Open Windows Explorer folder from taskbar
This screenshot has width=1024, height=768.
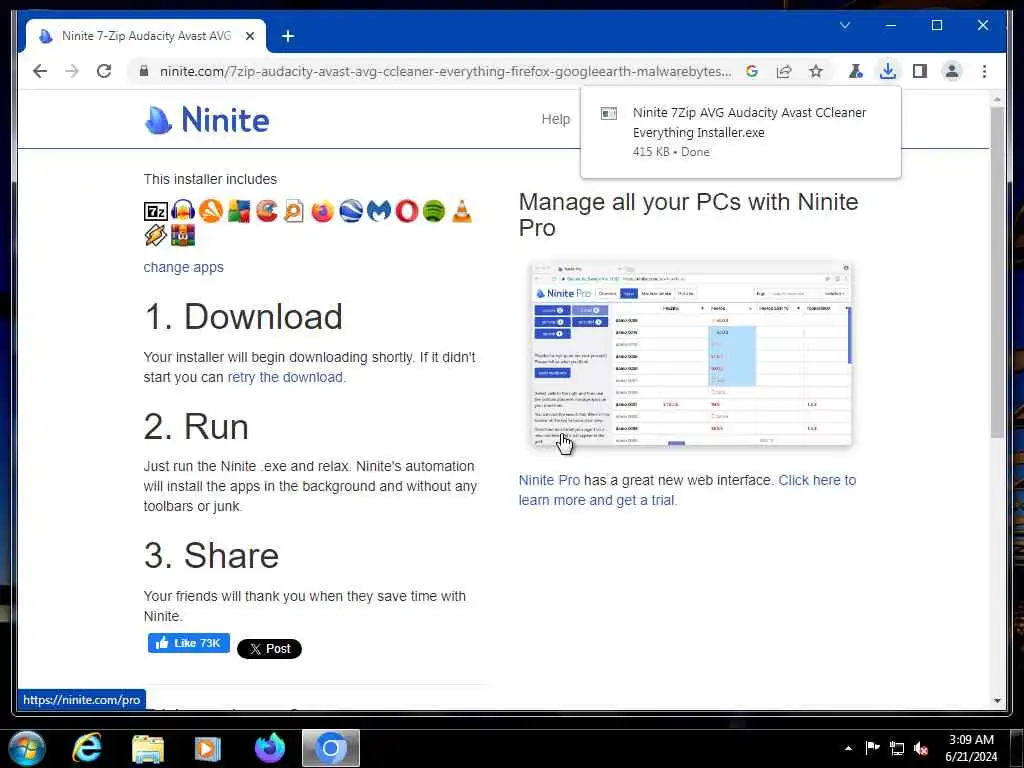click(x=148, y=749)
